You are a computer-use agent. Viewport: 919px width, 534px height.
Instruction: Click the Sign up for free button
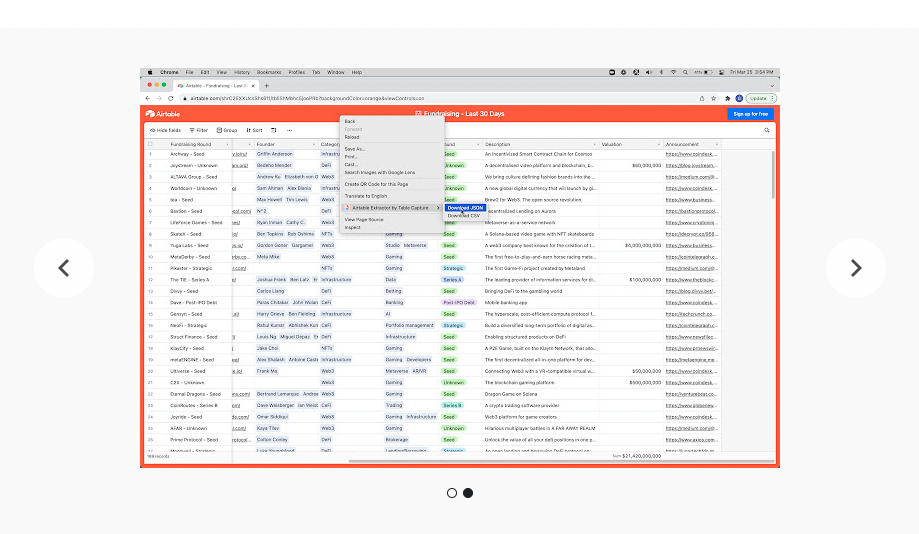pyautogui.click(x=750, y=114)
